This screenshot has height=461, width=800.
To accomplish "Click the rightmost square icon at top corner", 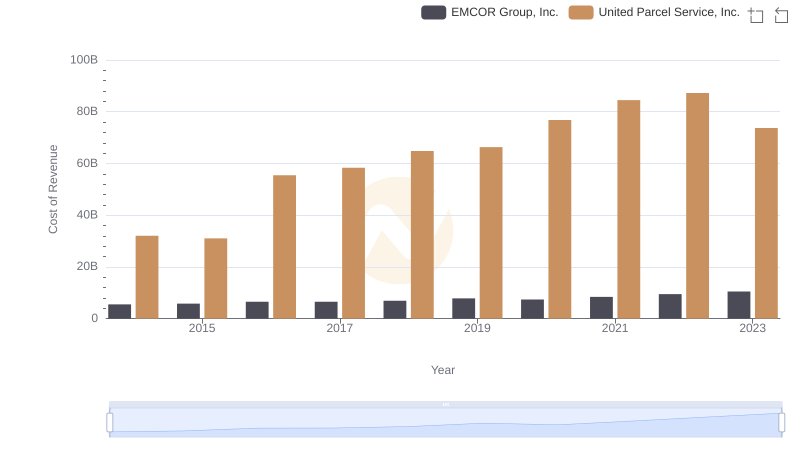I will click(782, 15).
